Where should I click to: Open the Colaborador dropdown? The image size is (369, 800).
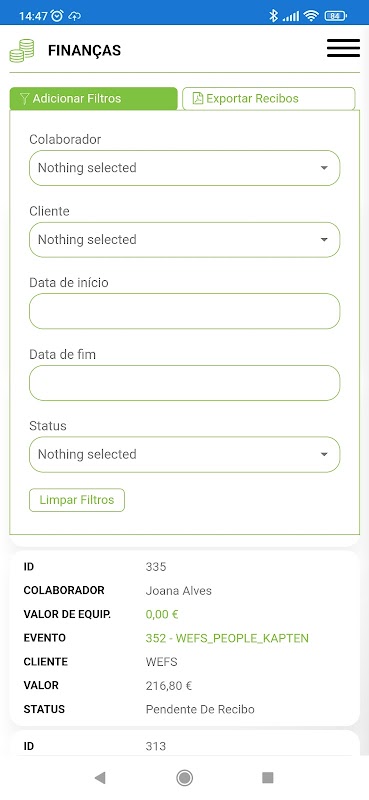point(184,168)
